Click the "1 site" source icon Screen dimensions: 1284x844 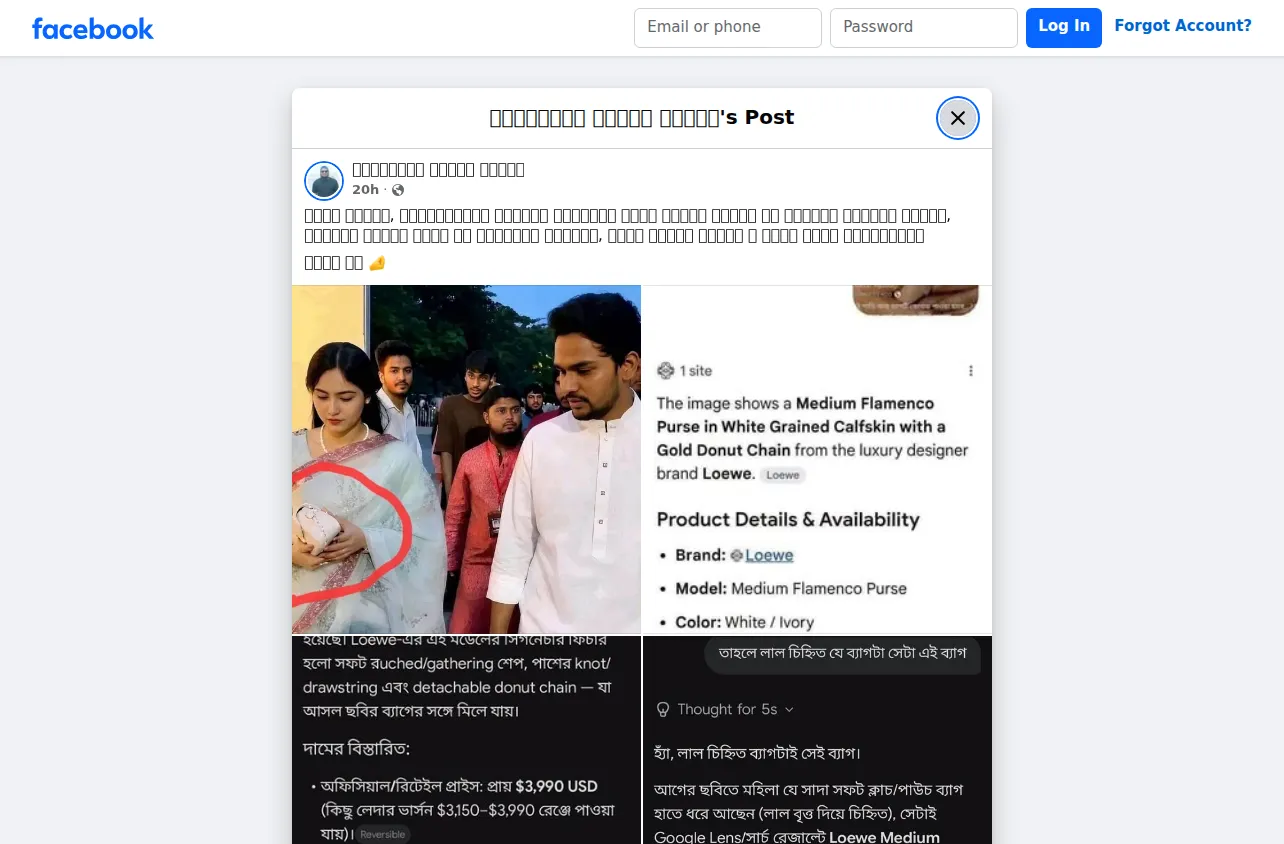click(666, 371)
